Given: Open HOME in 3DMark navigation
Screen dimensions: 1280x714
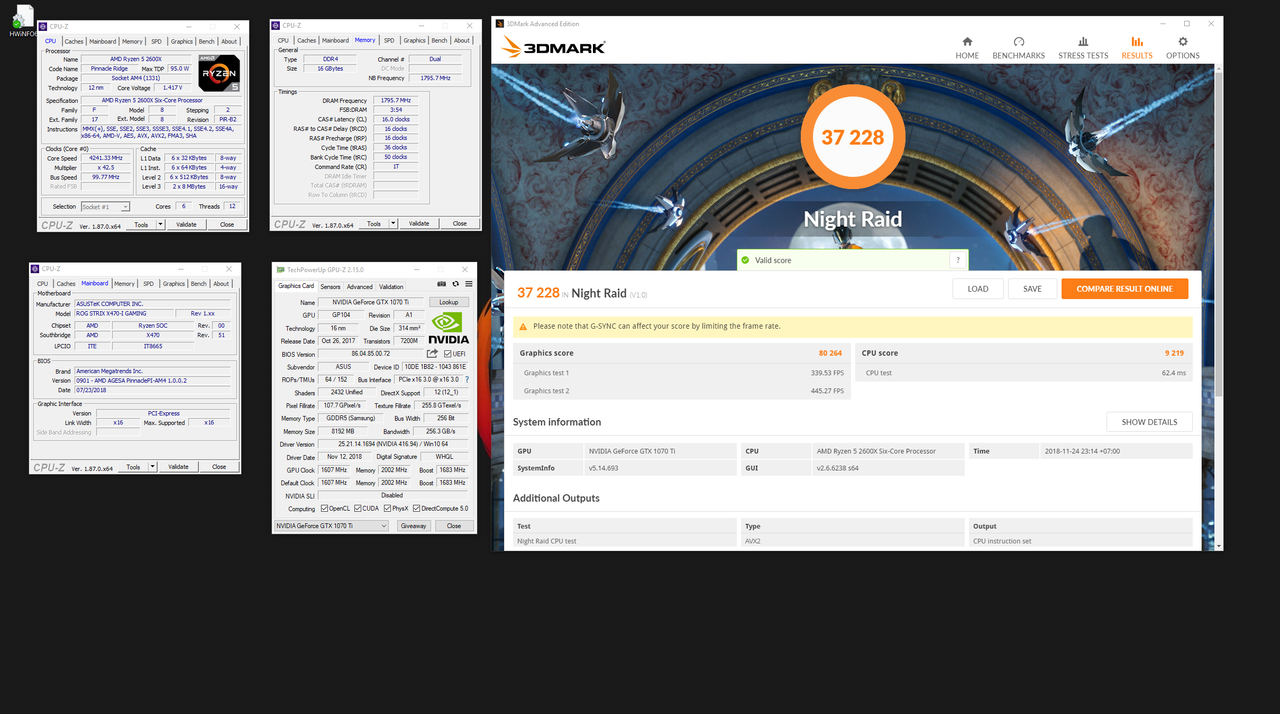Looking at the screenshot, I should pyautogui.click(x=967, y=48).
